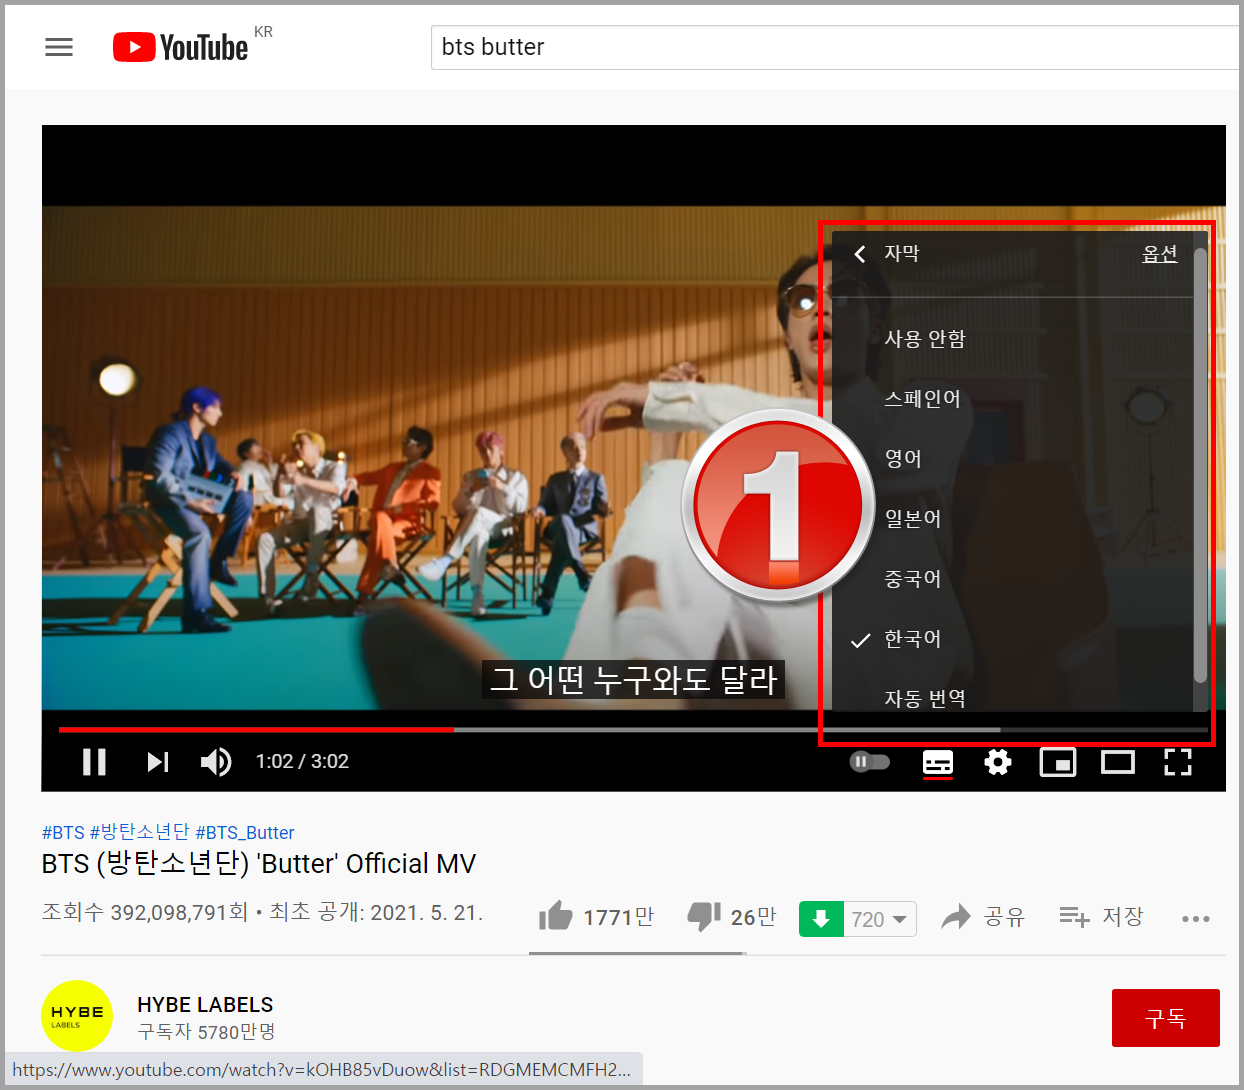Open the #BTS_Butter hashtag link
1244x1090 pixels.
coord(245,832)
